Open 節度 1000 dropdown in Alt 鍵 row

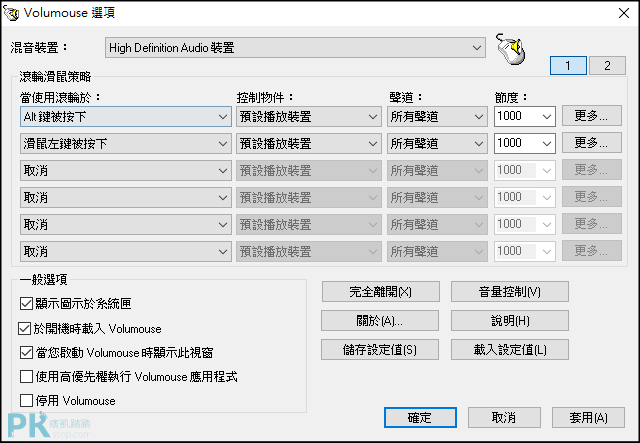pos(524,116)
